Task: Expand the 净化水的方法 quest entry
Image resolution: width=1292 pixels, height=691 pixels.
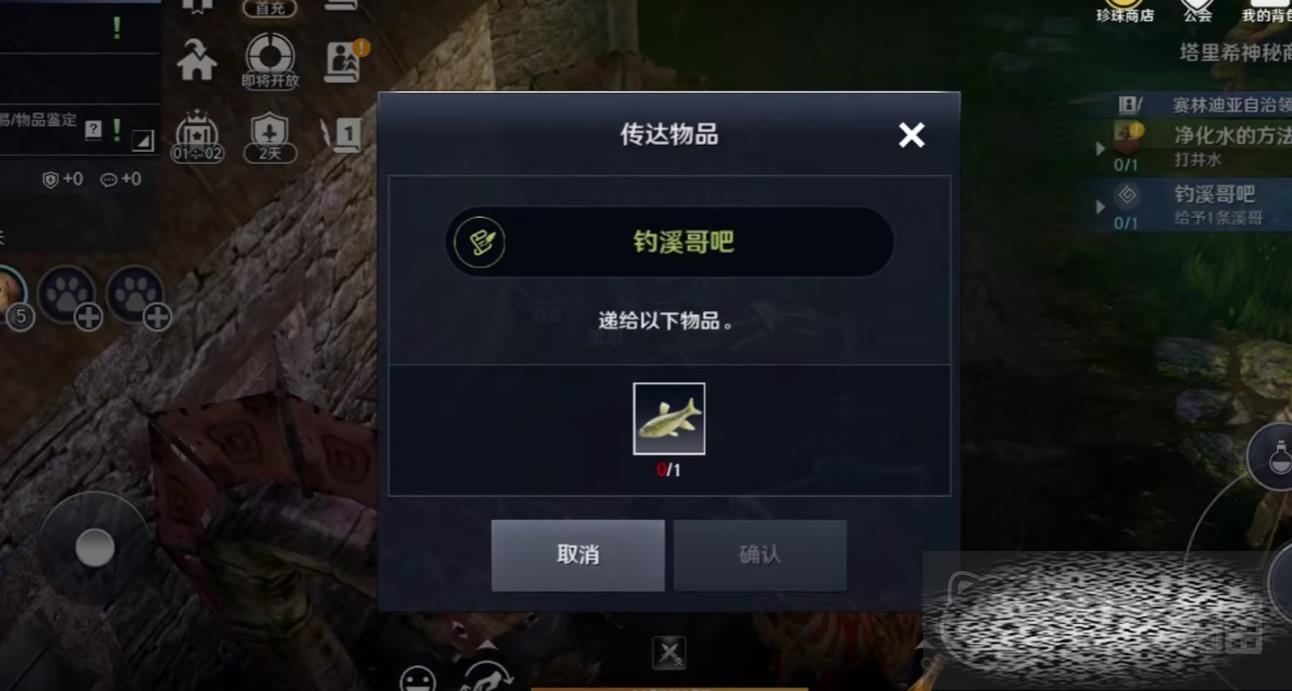Action: pyautogui.click(x=1101, y=148)
